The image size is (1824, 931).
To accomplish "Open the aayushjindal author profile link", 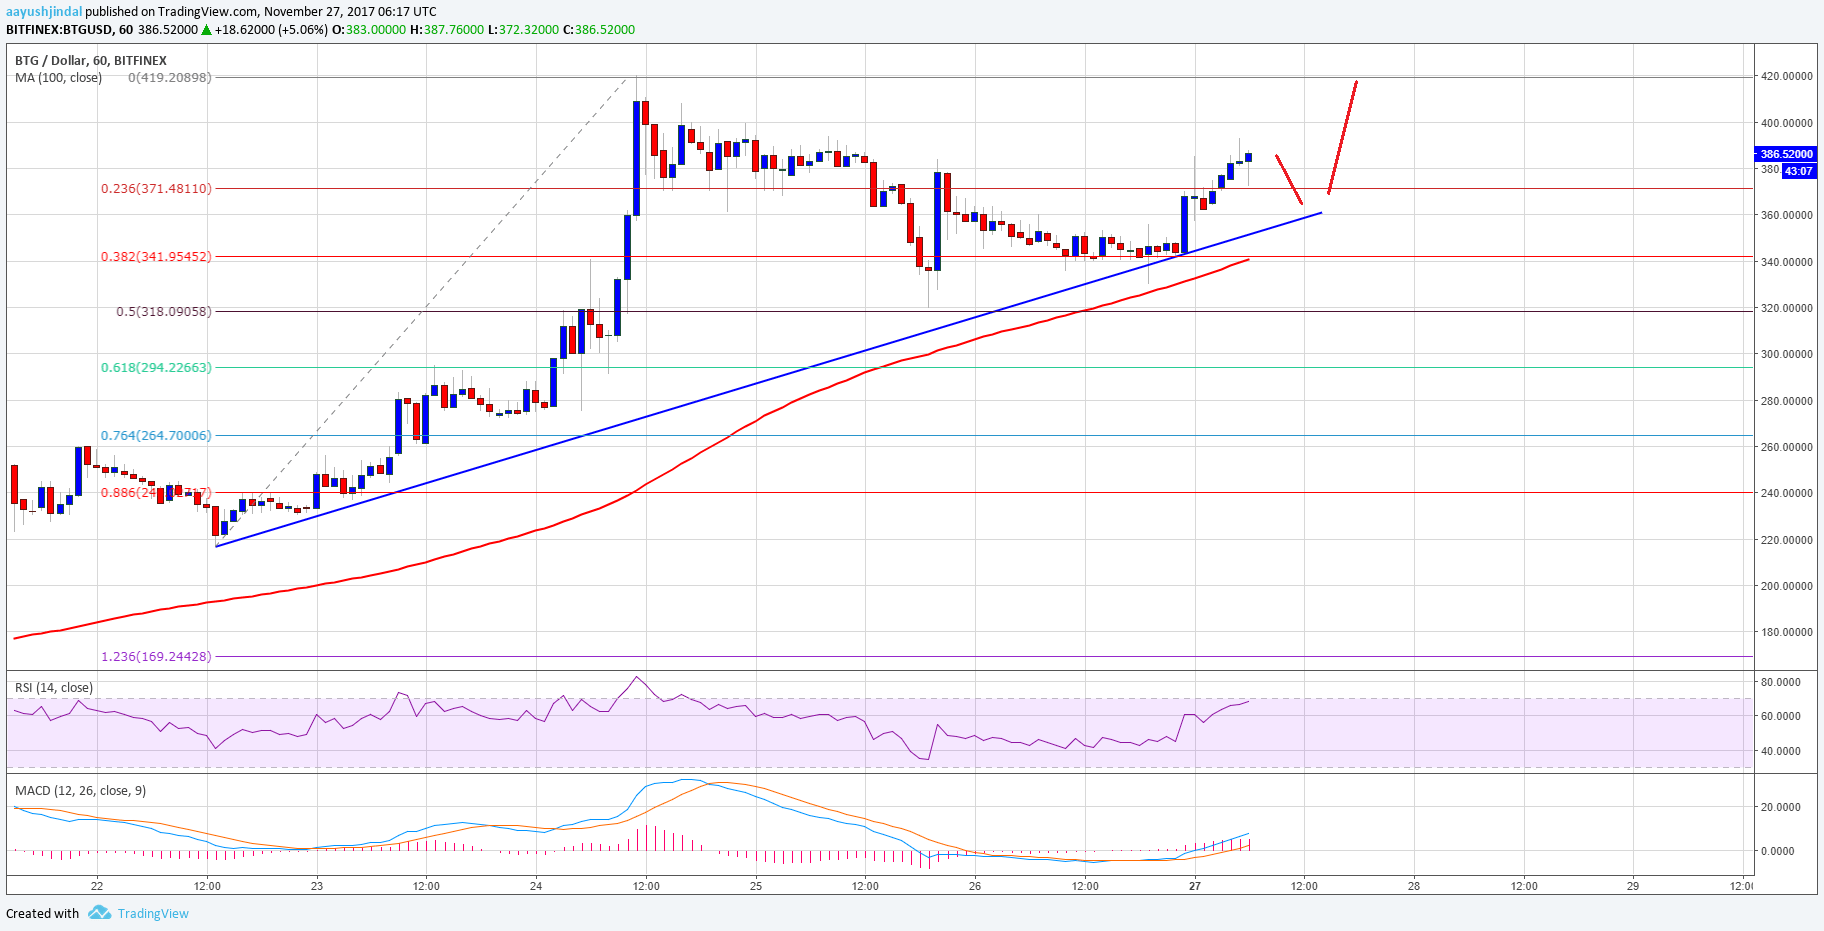I will [43, 12].
